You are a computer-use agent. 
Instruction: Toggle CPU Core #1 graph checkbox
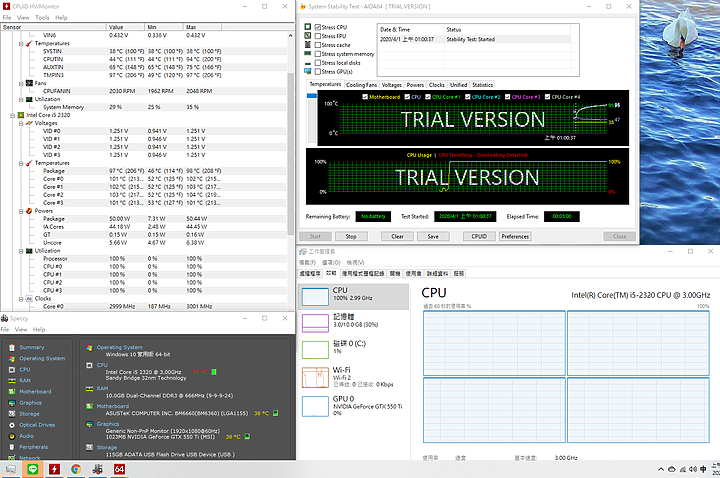coord(428,97)
